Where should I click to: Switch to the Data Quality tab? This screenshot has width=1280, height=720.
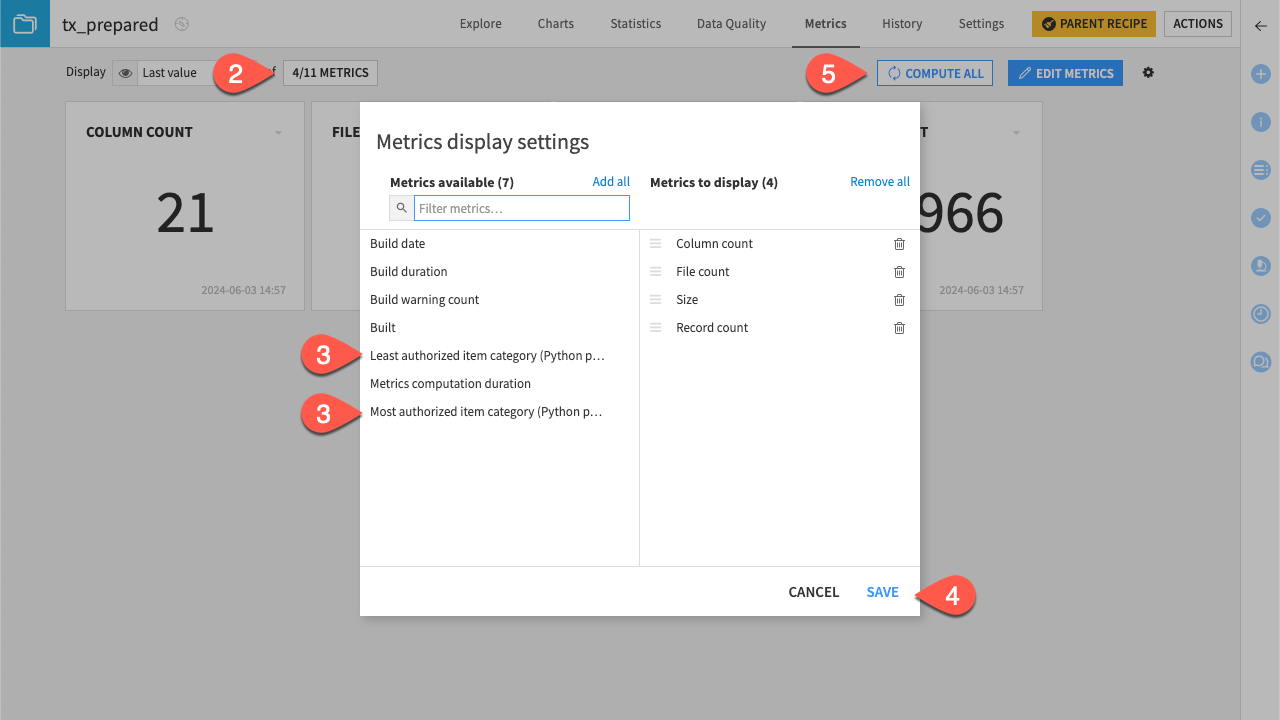pos(731,23)
